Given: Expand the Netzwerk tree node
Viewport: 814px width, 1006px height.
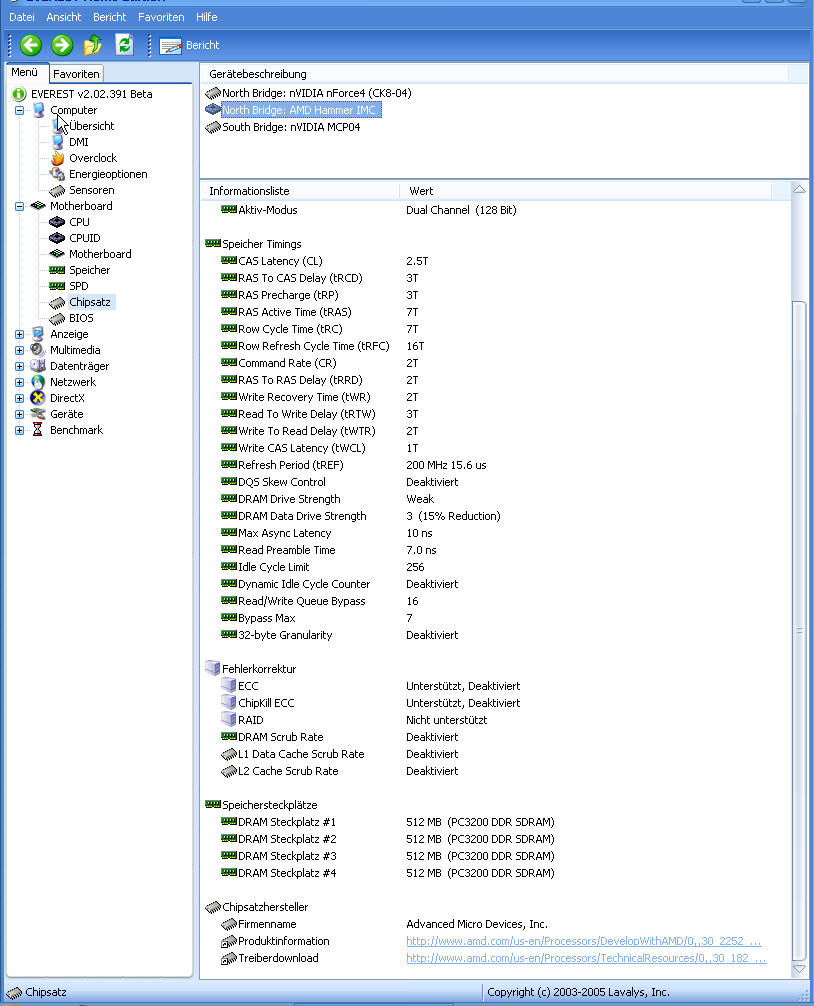Looking at the screenshot, I should (x=19, y=382).
